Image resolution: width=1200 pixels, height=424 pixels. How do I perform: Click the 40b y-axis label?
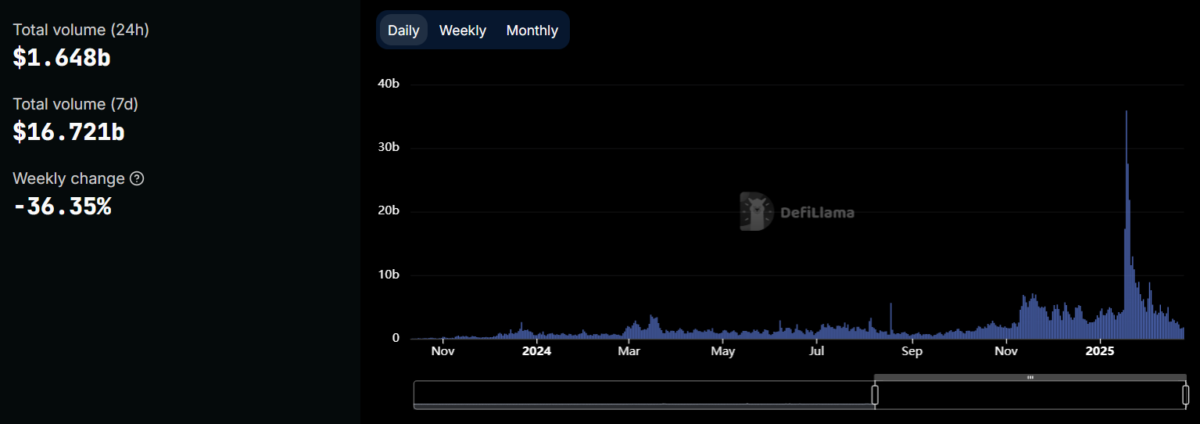(389, 84)
